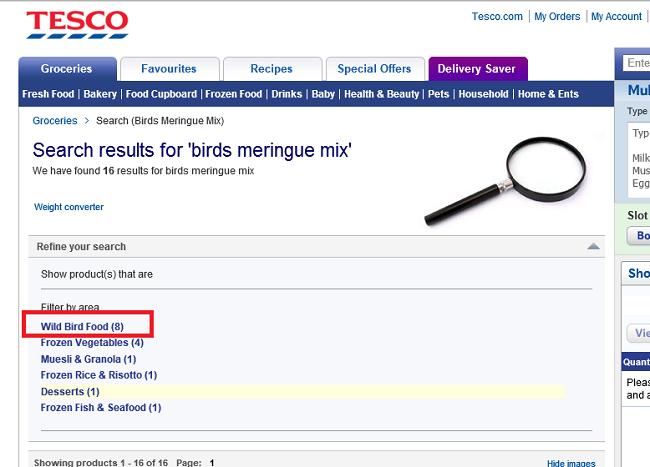Click the Hide images link
650x467 pixels.
tap(571, 463)
